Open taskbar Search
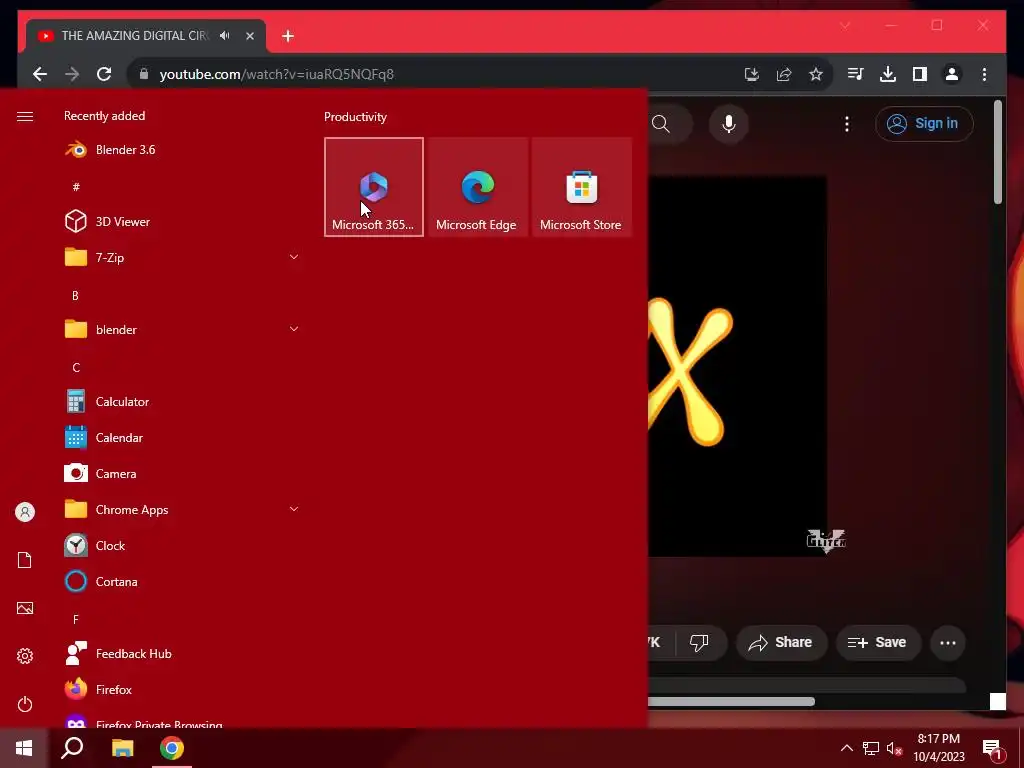The width and height of the screenshot is (1024, 768). (x=72, y=748)
